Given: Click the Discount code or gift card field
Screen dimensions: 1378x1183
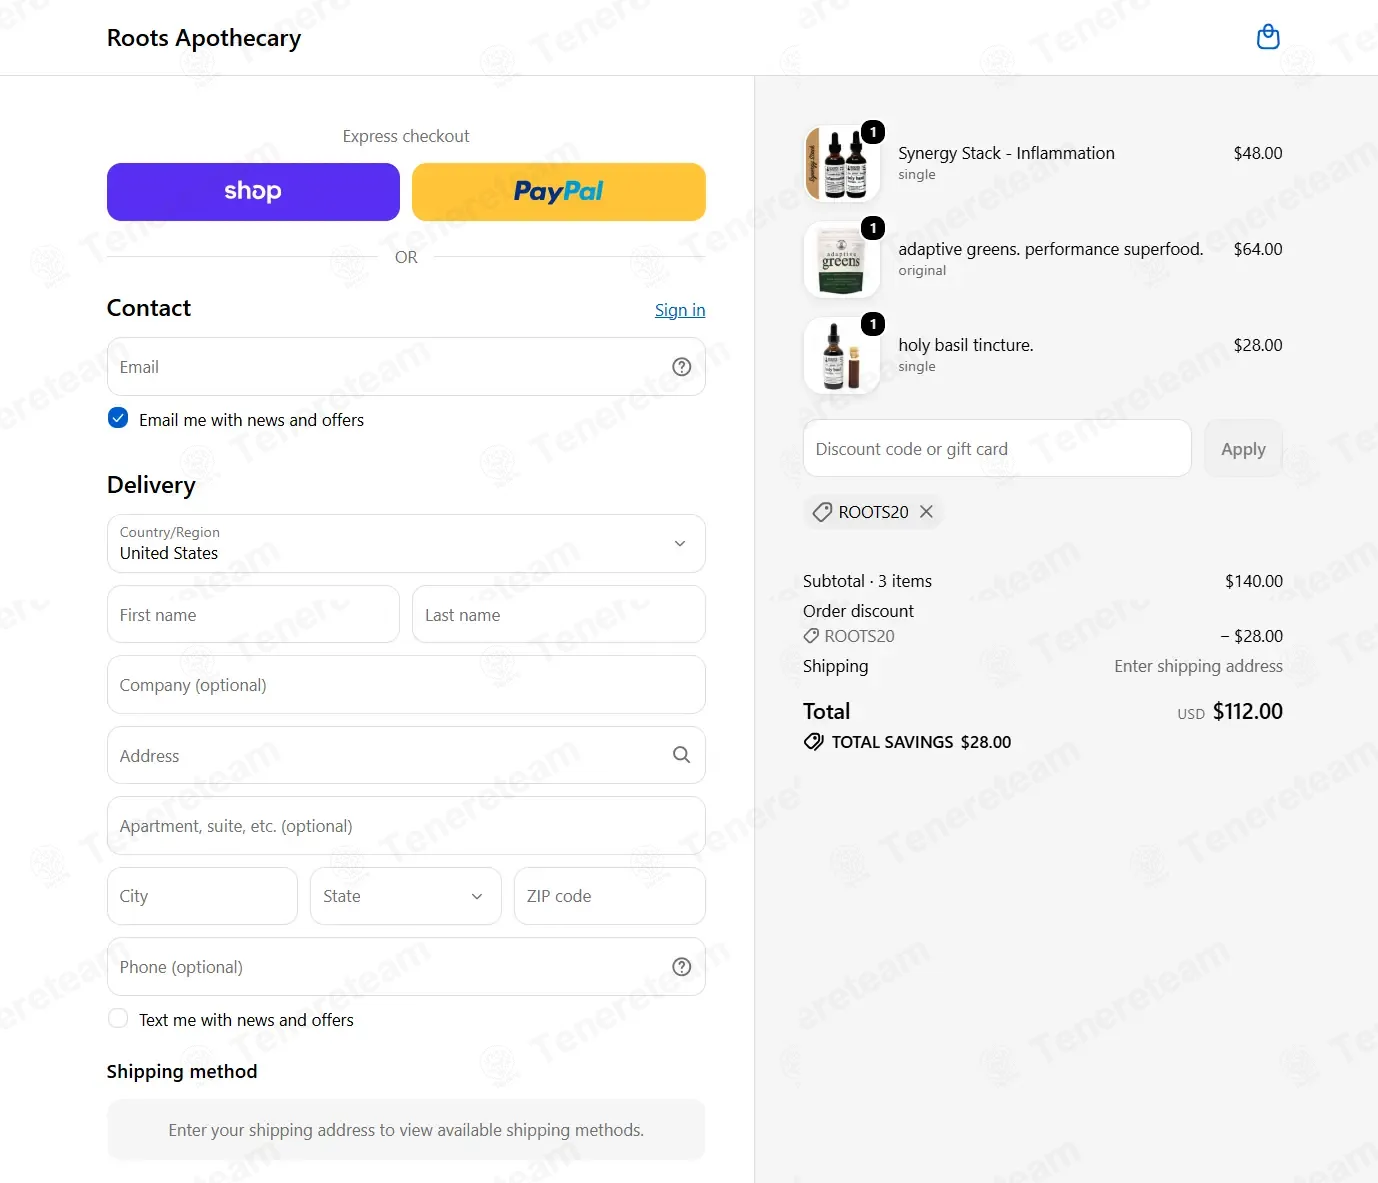Looking at the screenshot, I should pos(997,449).
